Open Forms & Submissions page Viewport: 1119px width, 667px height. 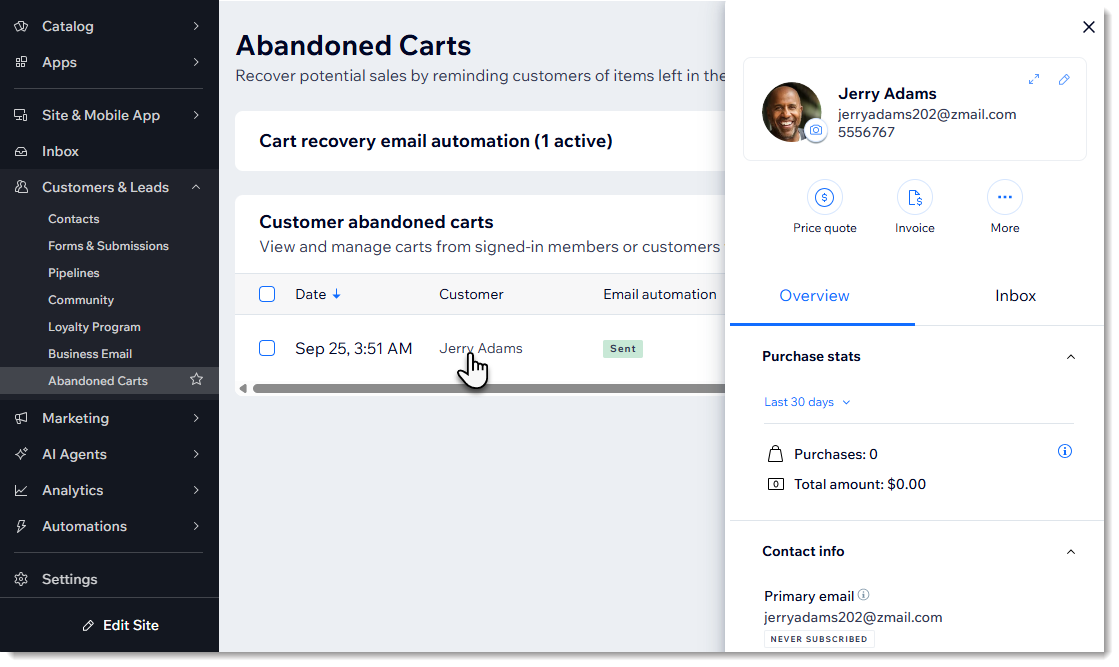[x=108, y=245]
